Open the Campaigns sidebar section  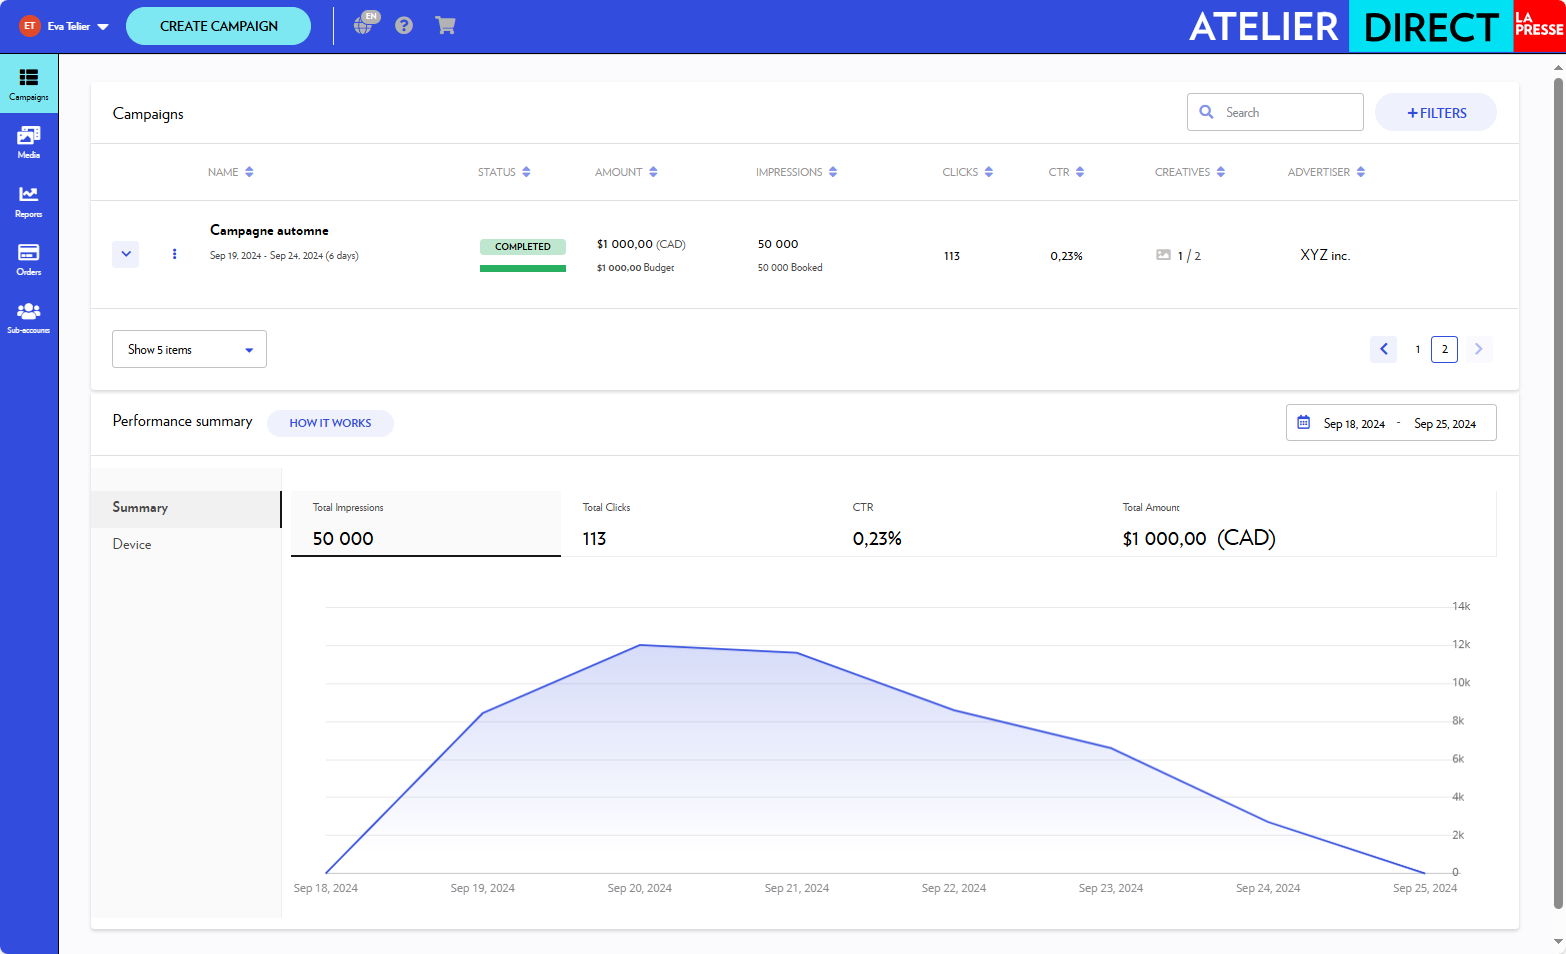(28, 84)
